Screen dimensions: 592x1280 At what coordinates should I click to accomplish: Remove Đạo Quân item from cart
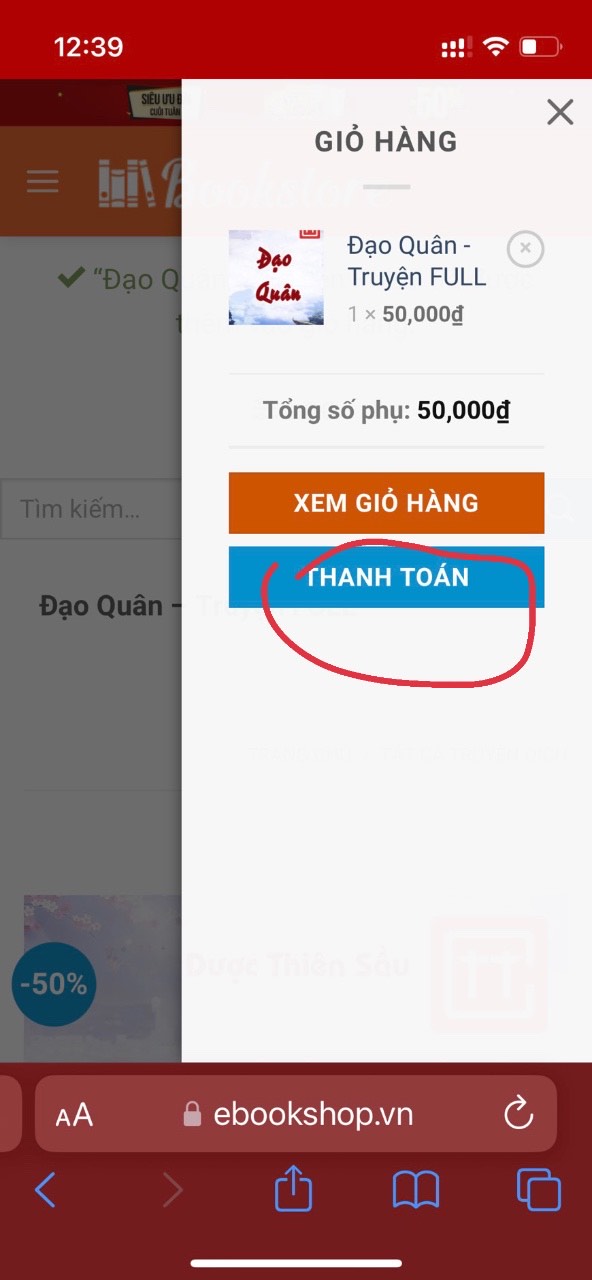click(x=526, y=248)
